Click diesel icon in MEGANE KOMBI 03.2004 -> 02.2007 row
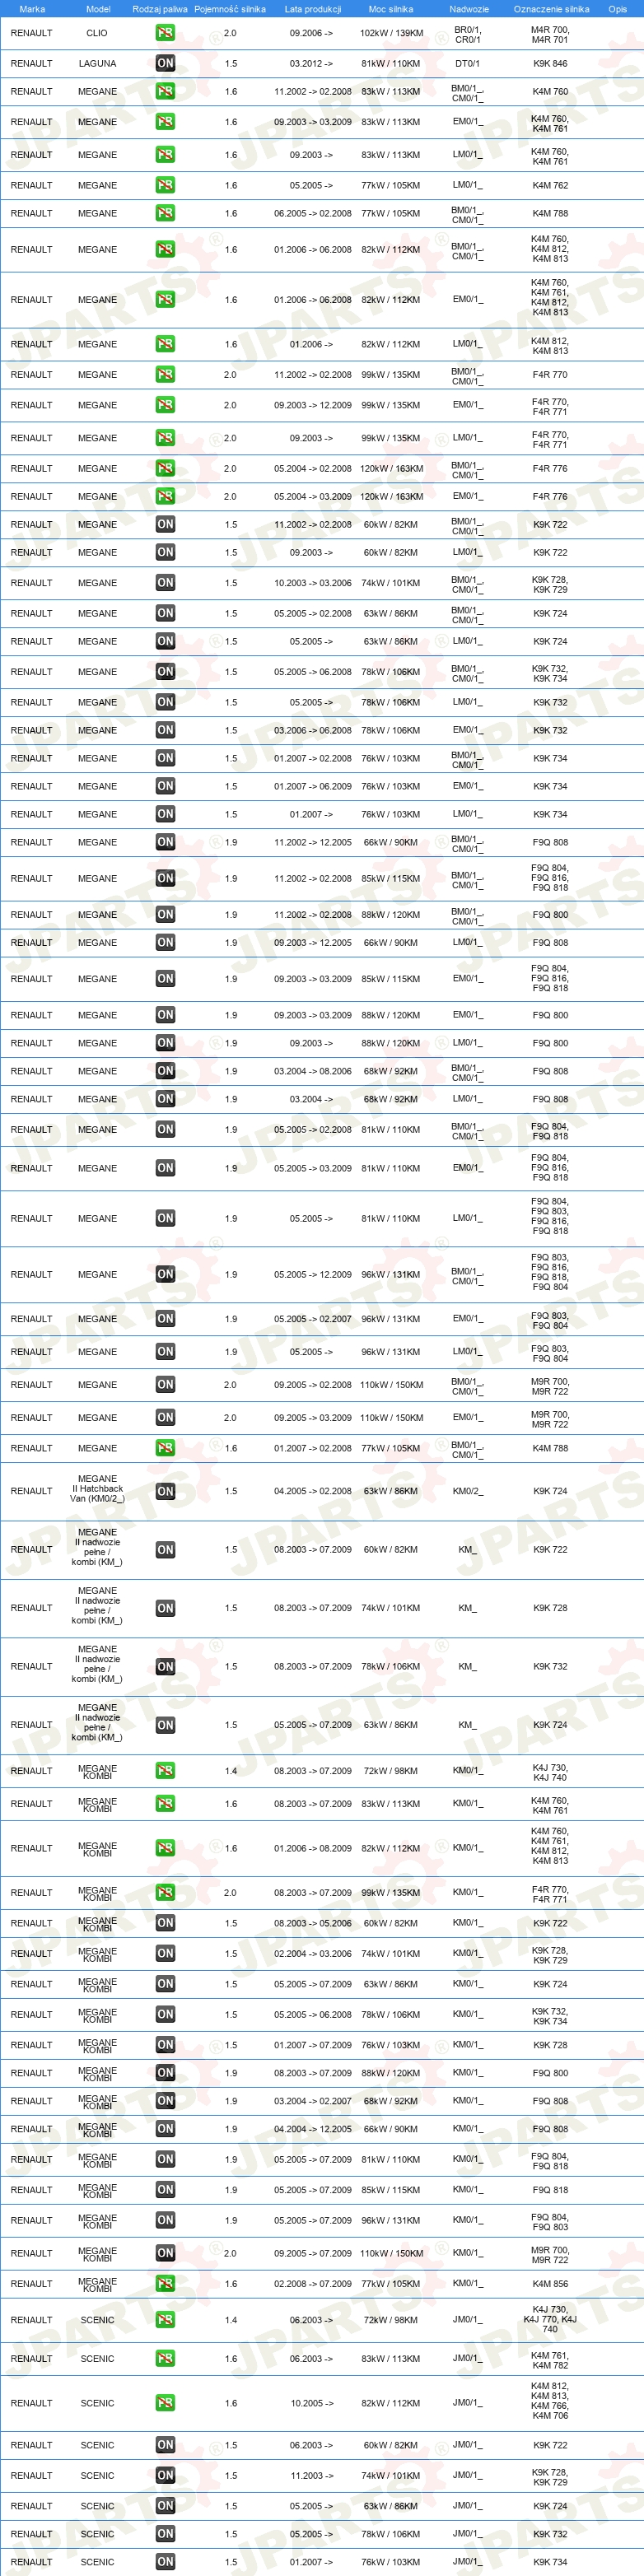Screen dimensions: 644x2576 pos(165,2101)
